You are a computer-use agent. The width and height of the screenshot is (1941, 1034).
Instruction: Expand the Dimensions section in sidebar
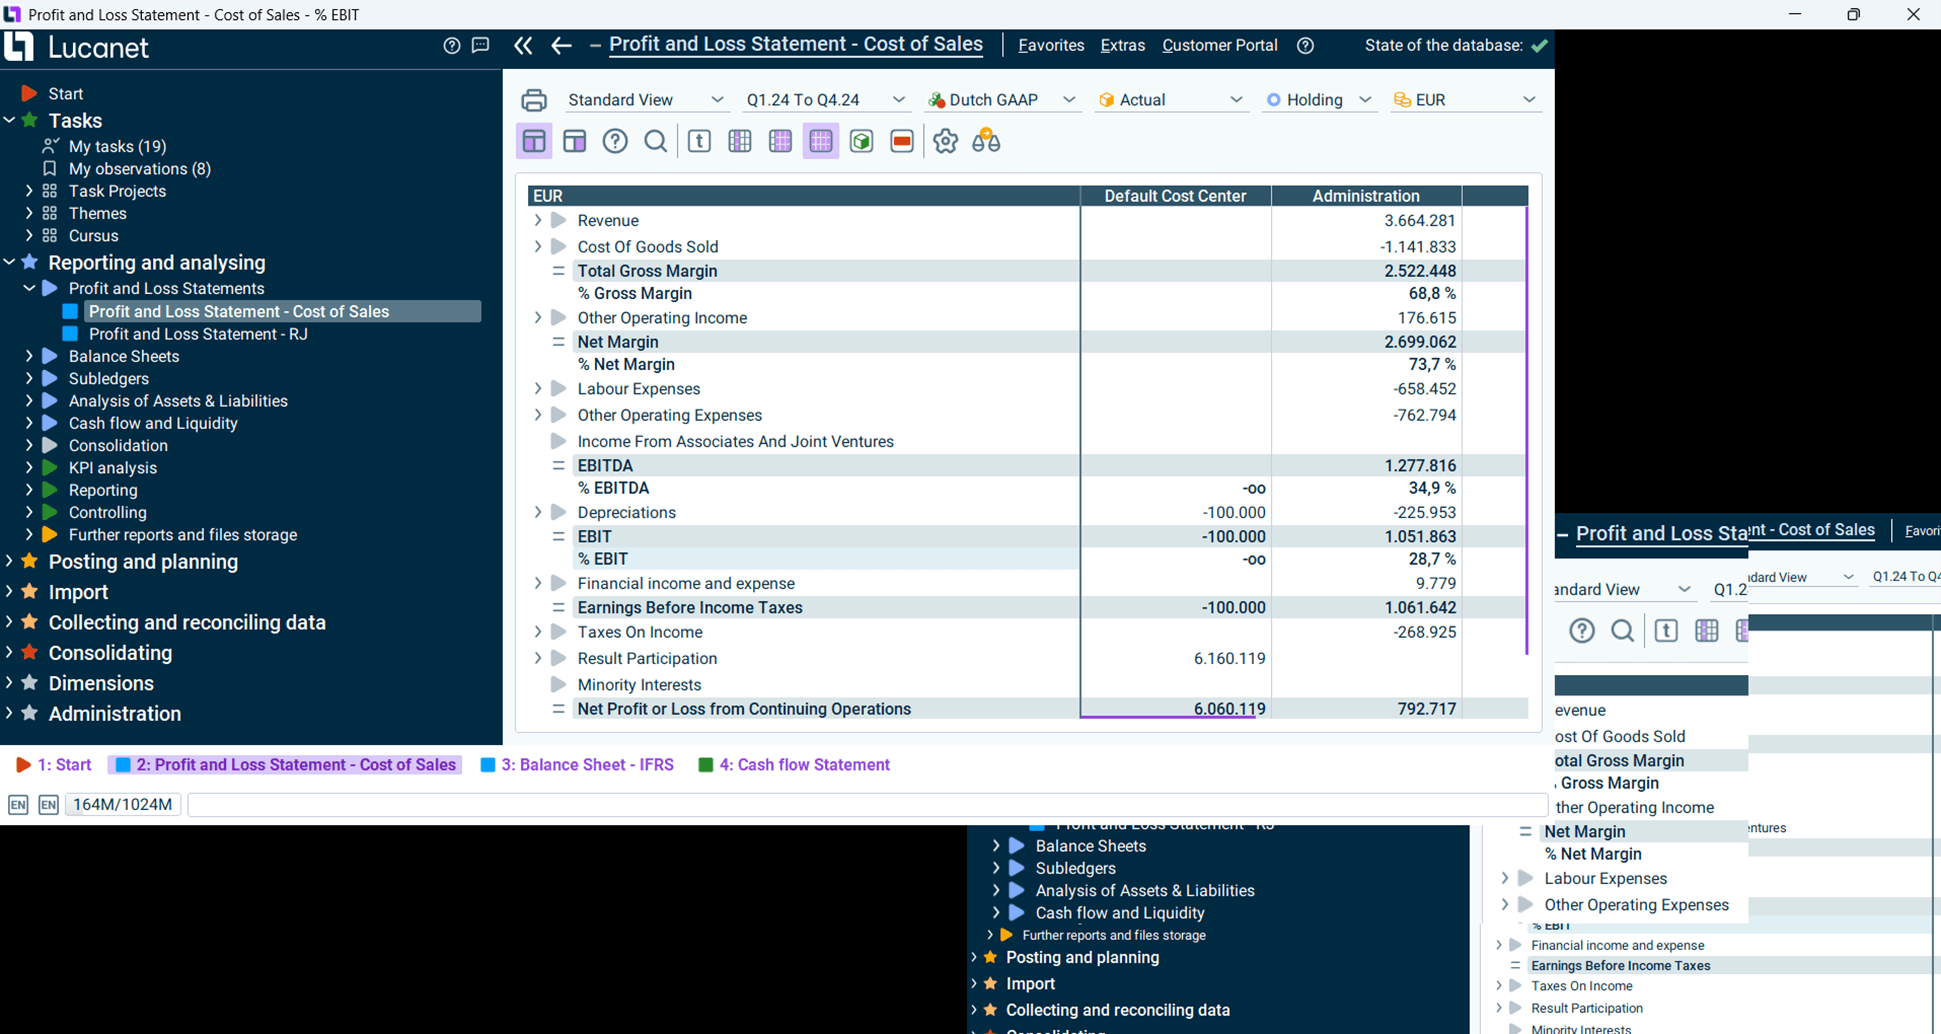[9, 683]
